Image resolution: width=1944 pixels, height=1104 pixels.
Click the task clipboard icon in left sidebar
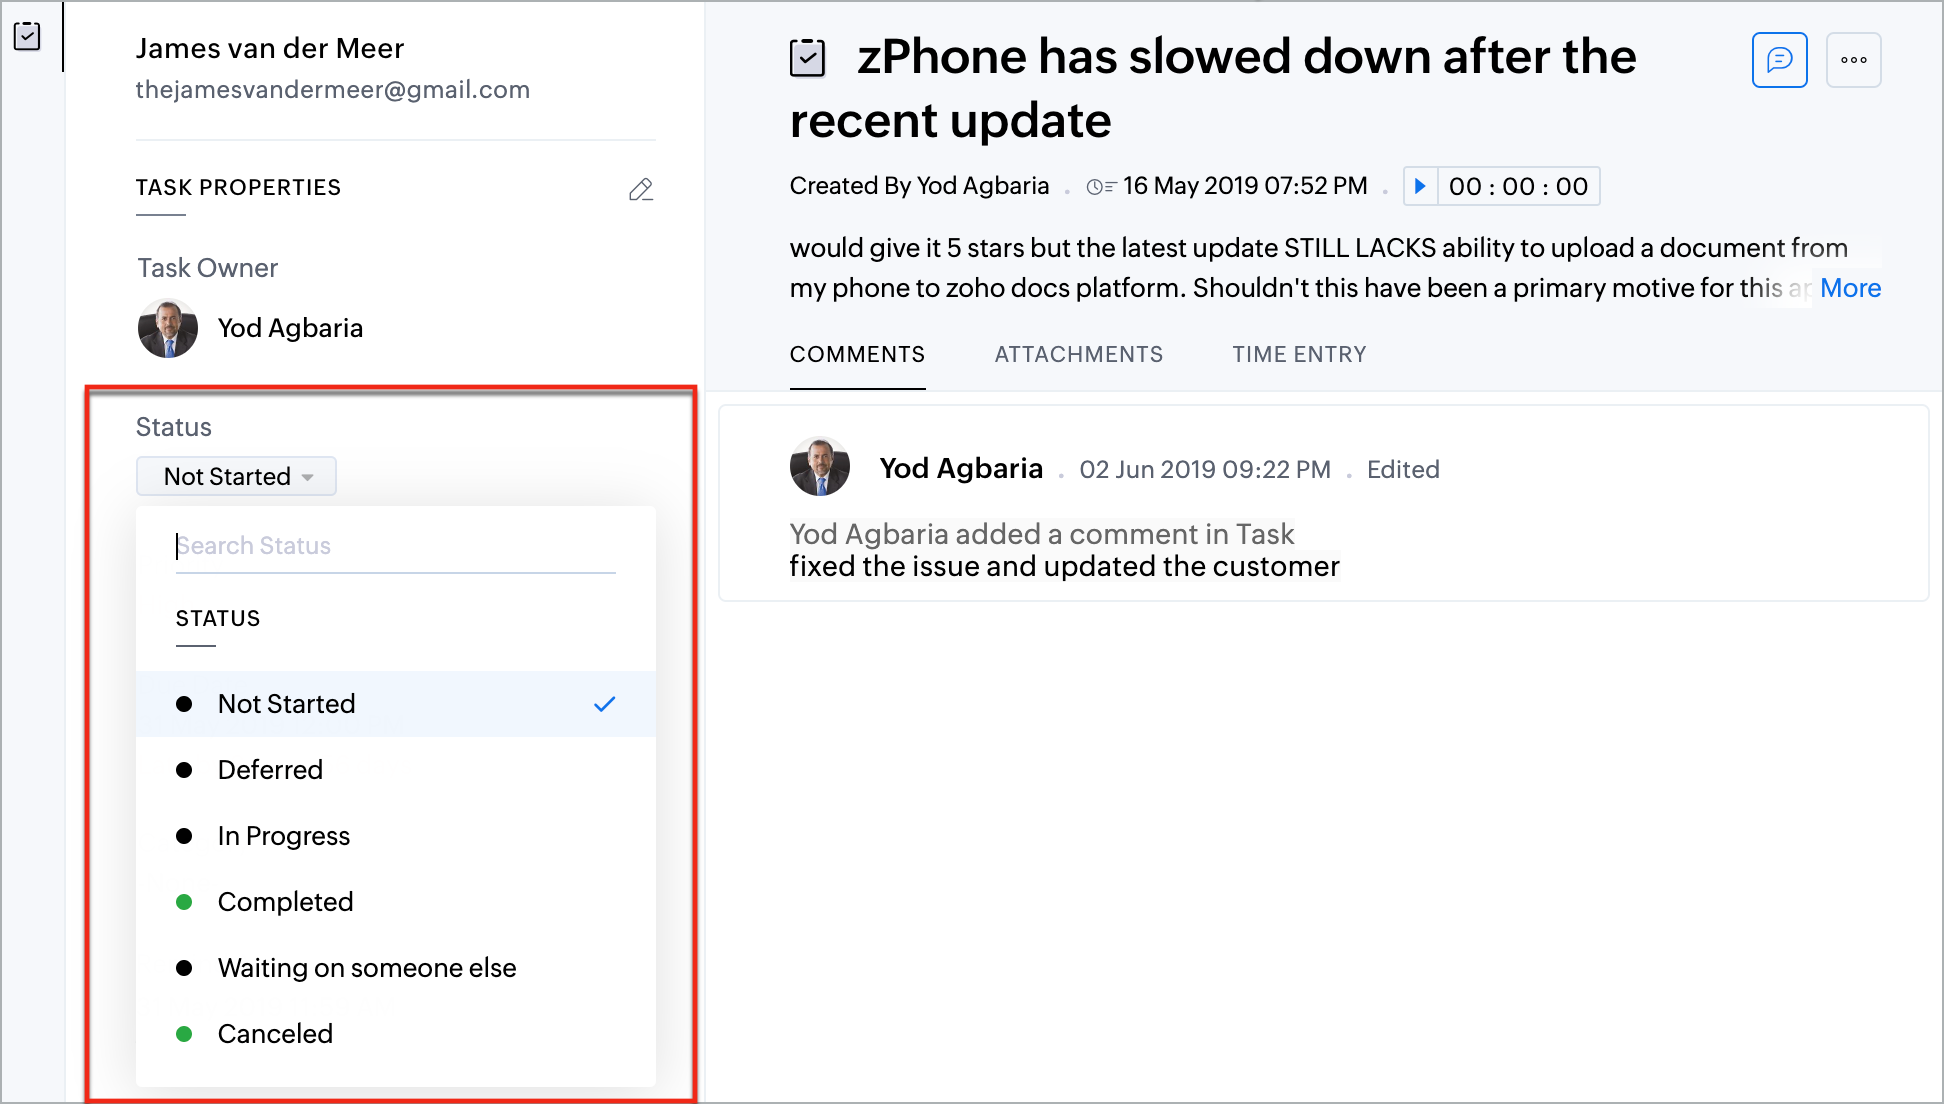coord(27,37)
